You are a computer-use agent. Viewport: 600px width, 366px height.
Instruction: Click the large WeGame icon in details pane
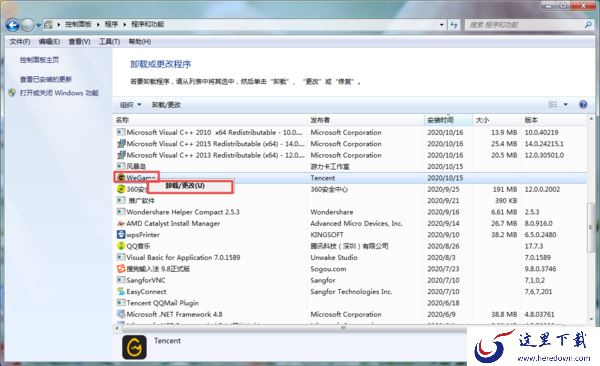(134, 347)
